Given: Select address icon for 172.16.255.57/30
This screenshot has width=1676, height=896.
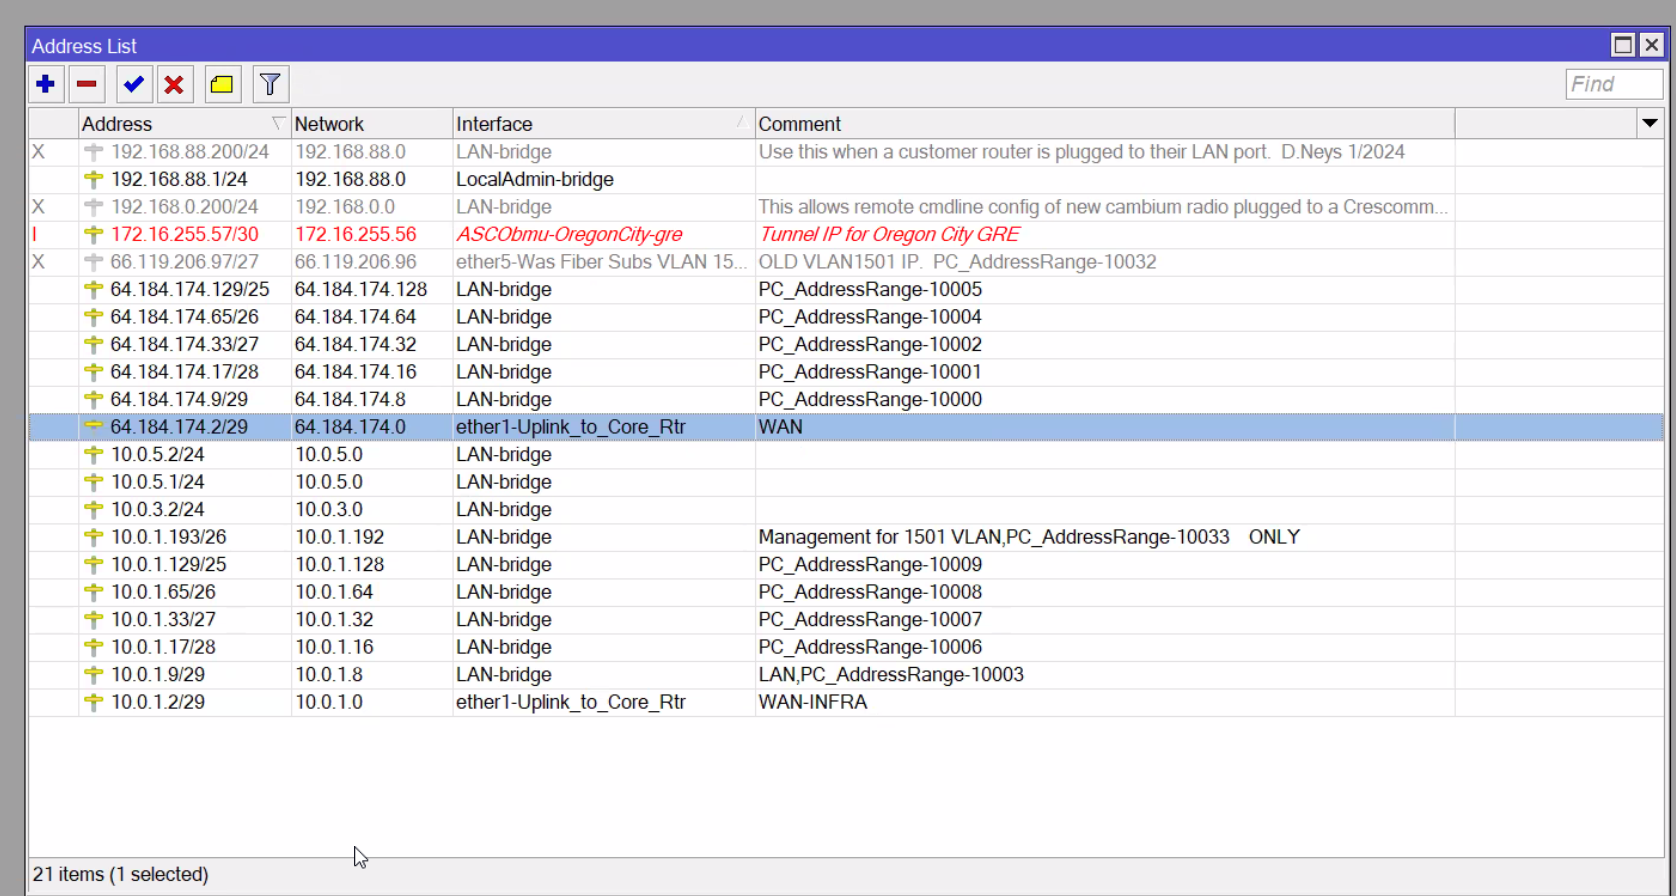Looking at the screenshot, I should [94, 235].
